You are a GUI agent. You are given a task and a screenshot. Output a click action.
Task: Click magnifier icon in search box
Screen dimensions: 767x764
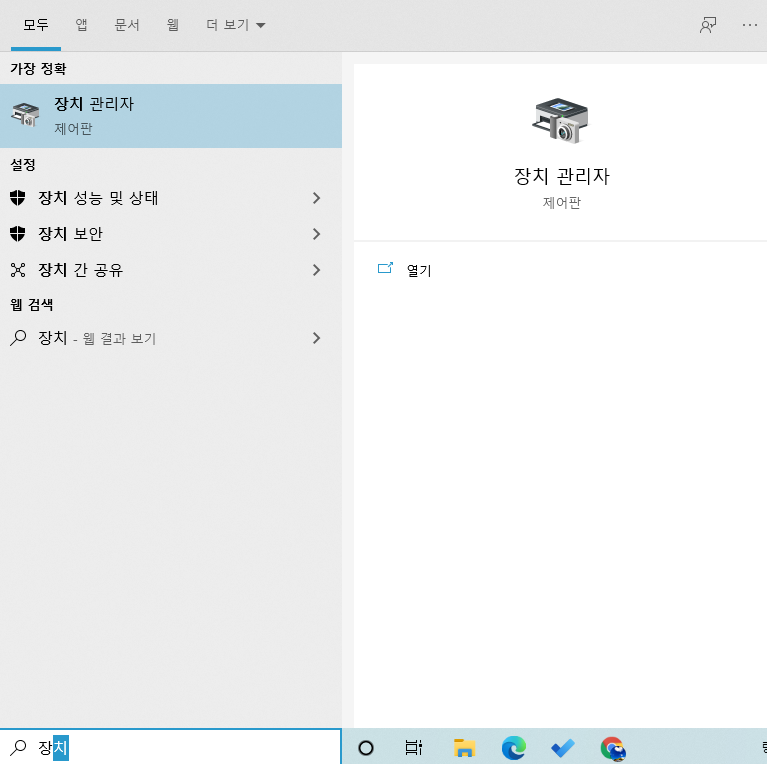click(18, 747)
